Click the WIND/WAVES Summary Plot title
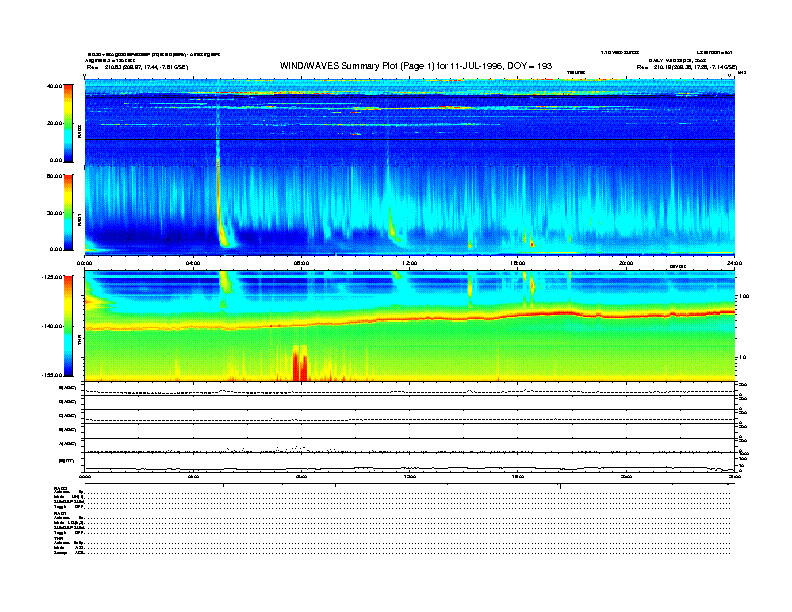 click(x=416, y=66)
